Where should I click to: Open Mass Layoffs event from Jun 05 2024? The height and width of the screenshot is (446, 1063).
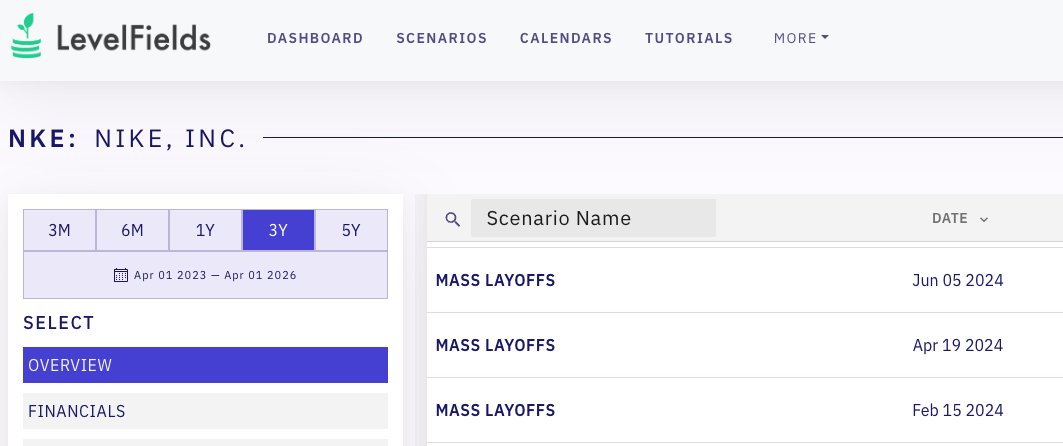point(496,281)
